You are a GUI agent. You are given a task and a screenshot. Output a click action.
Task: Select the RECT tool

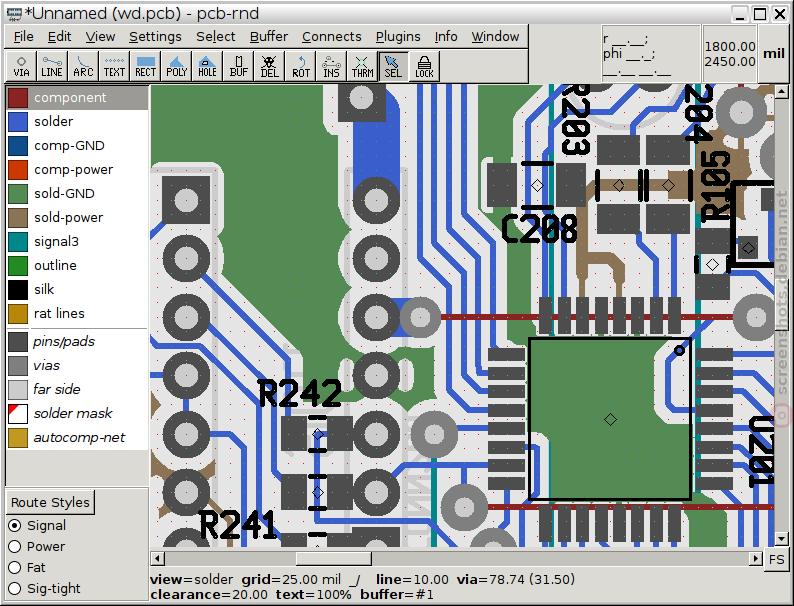(145, 66)
